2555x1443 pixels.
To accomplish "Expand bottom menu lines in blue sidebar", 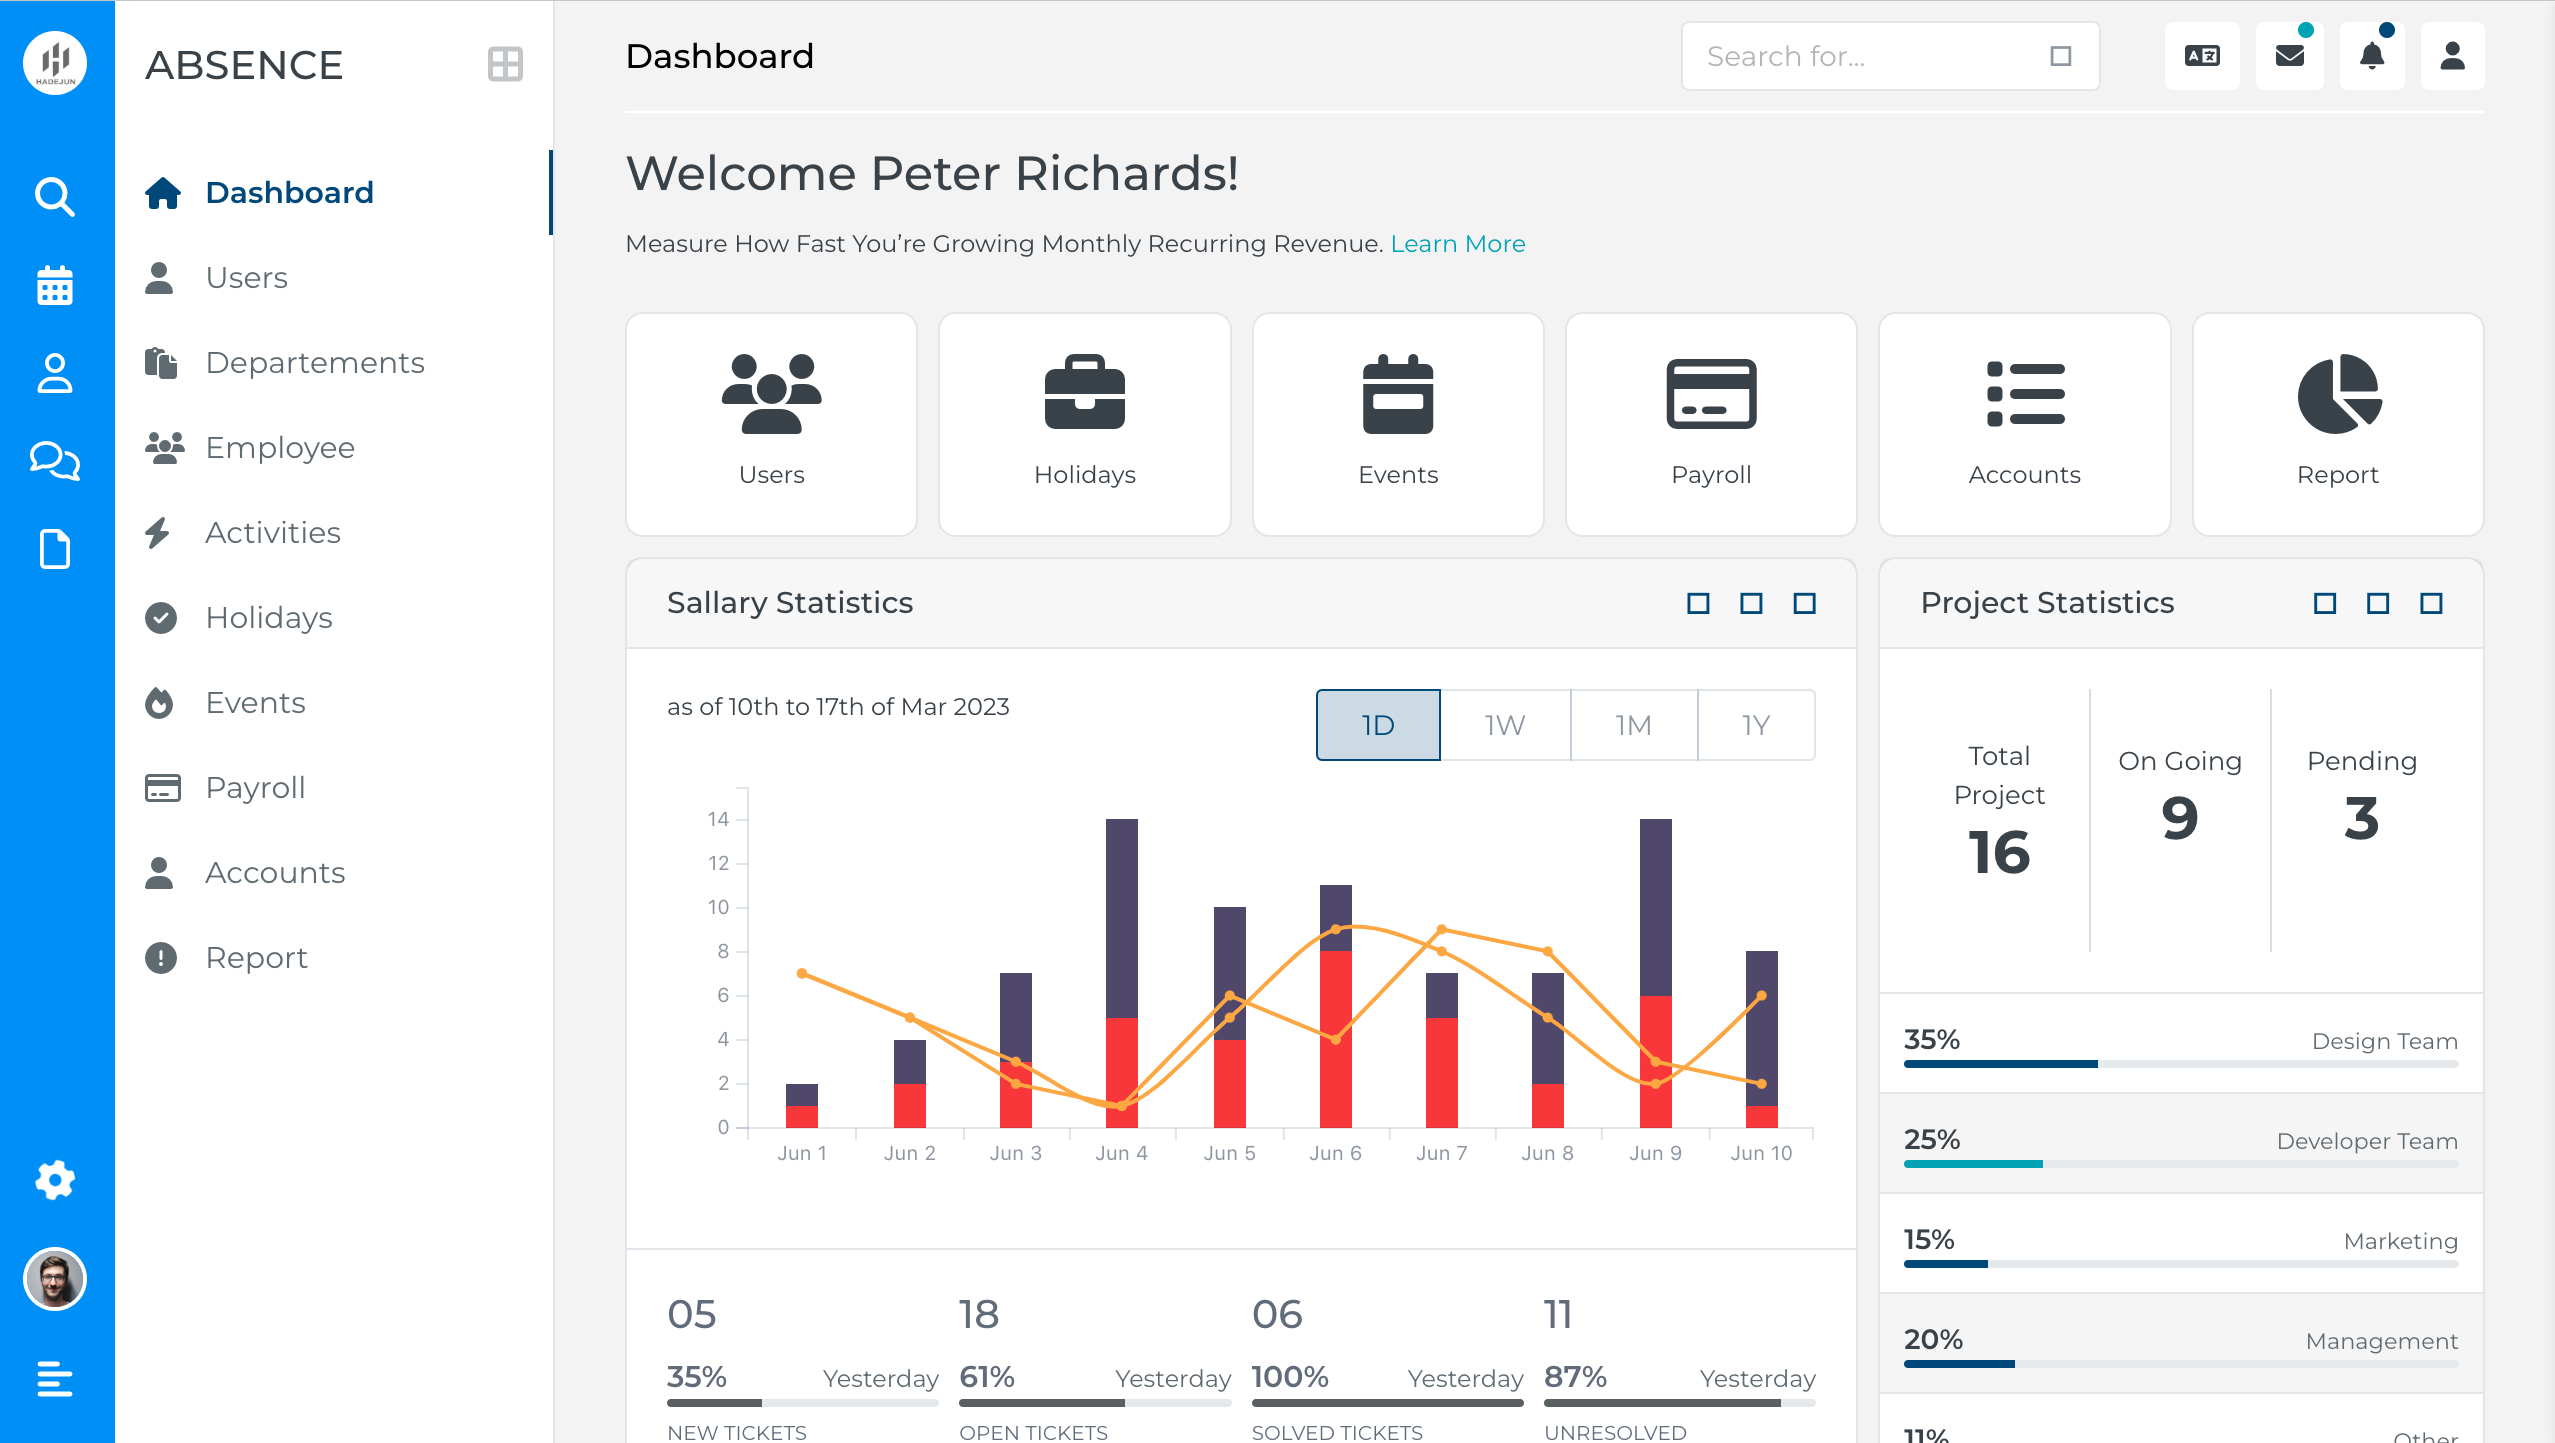I will (x=55, y=1379).
